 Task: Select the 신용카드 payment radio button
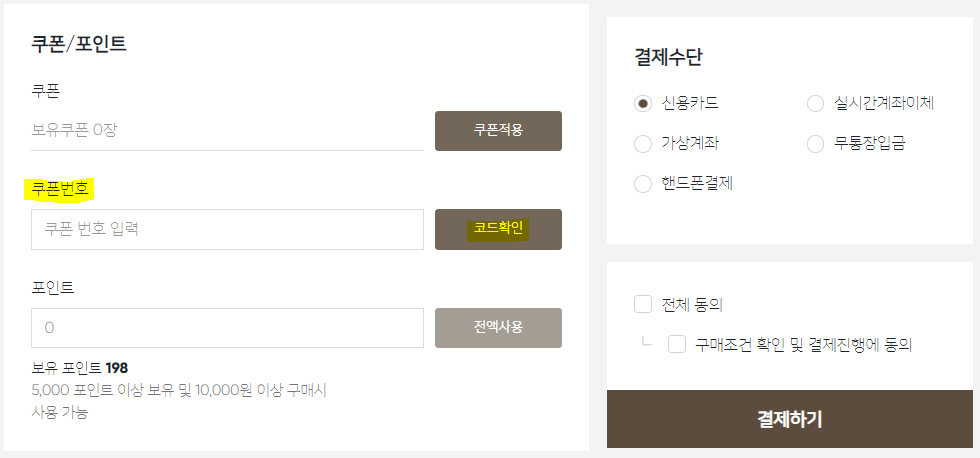pos(642,104)
